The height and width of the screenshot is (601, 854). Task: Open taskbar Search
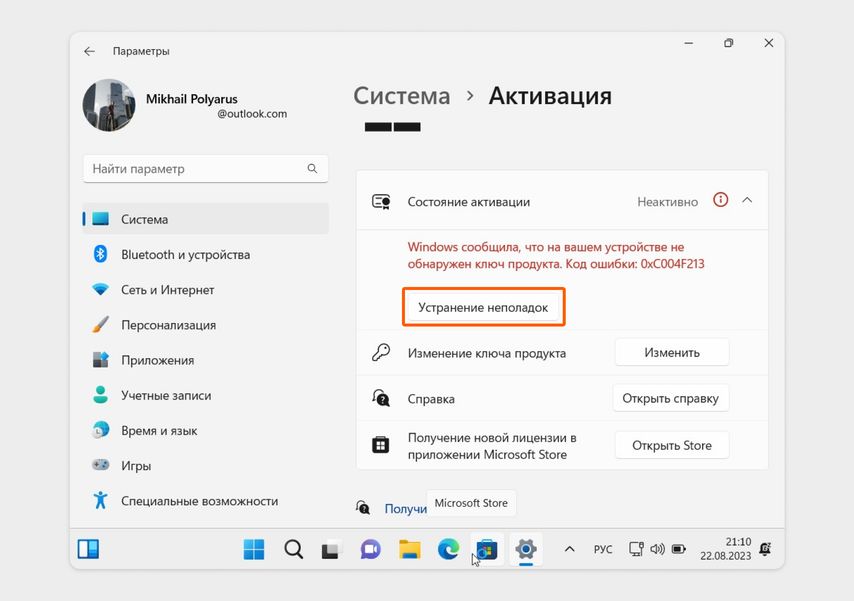click(294, 549)
